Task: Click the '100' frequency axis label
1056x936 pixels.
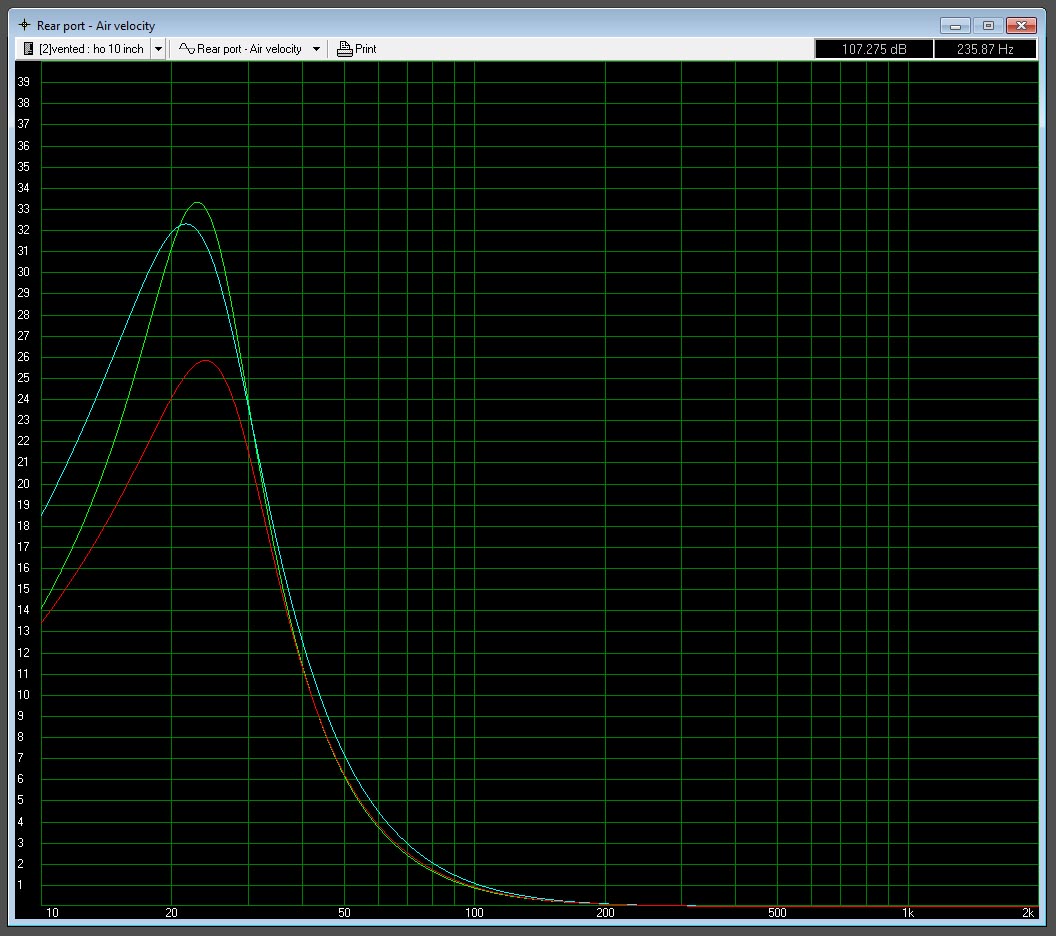Action: coord(474,912)
